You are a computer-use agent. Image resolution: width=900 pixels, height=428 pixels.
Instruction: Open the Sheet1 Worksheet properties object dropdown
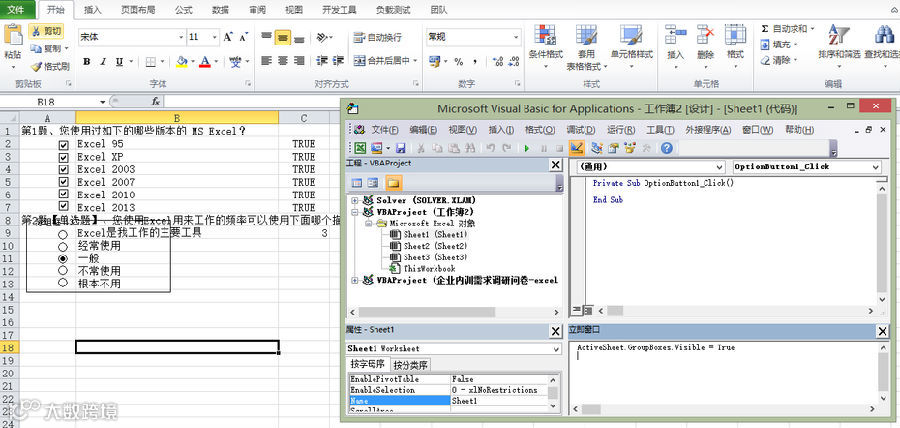pyautogui.click(x=556, y=349)
